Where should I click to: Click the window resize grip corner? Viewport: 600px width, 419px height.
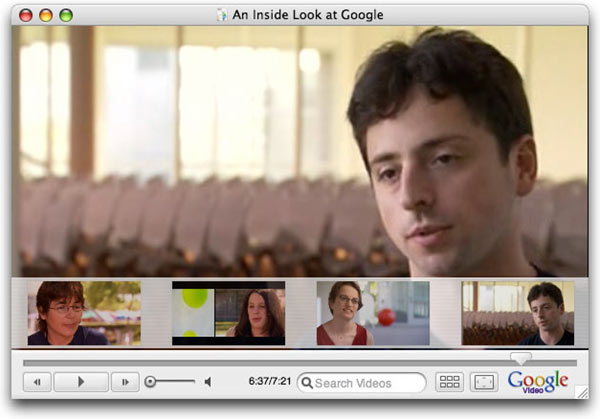(x=582, y=393)
